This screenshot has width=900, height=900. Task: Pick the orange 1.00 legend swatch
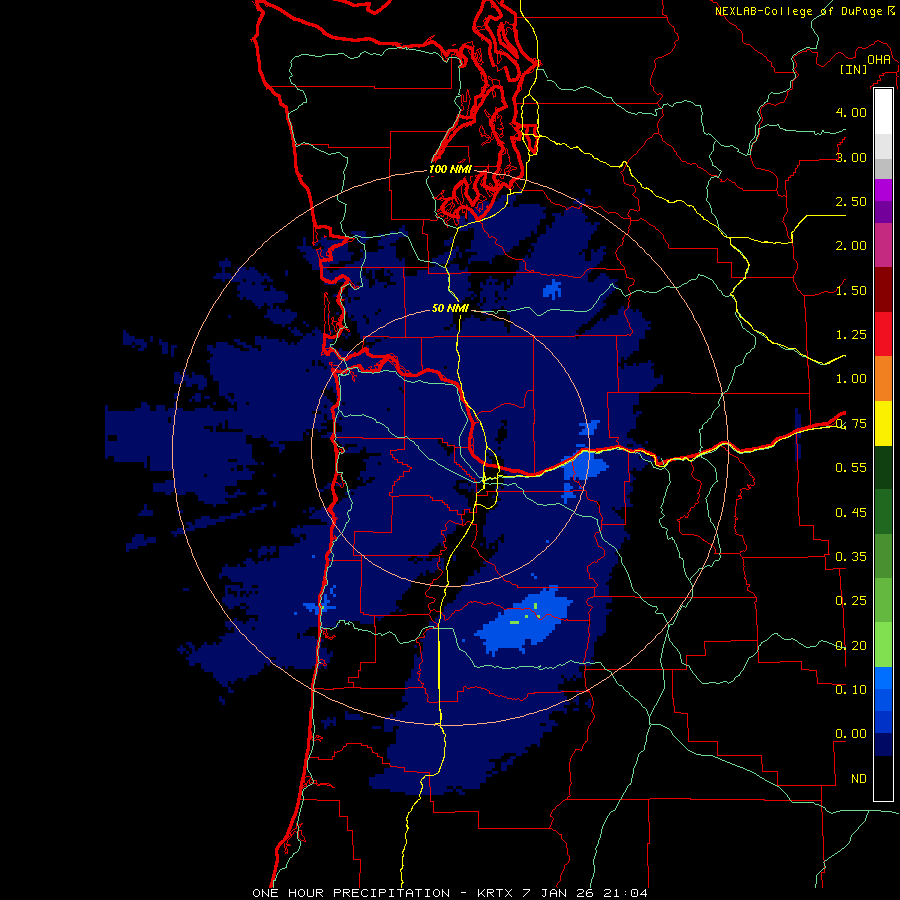pos(883,378)
